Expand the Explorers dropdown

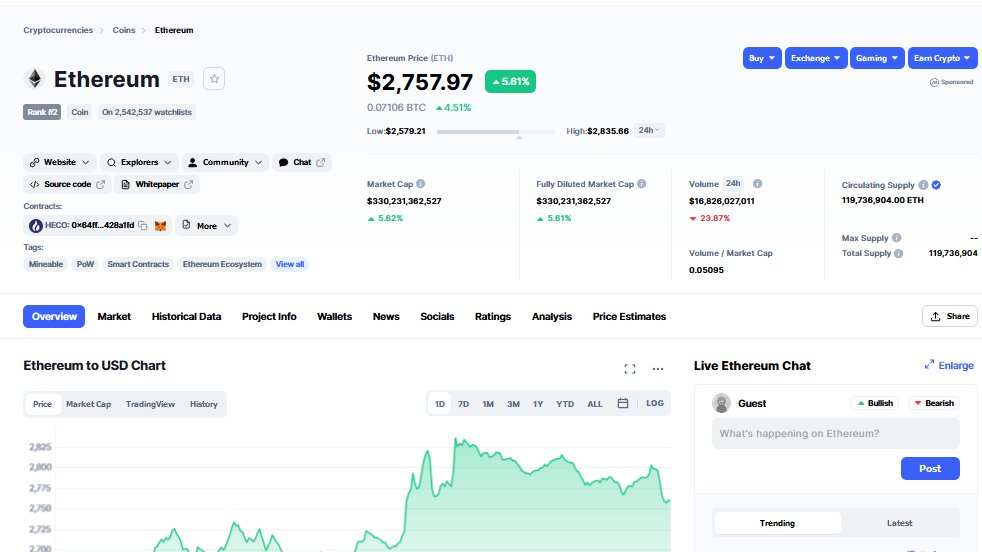point(139,162)
